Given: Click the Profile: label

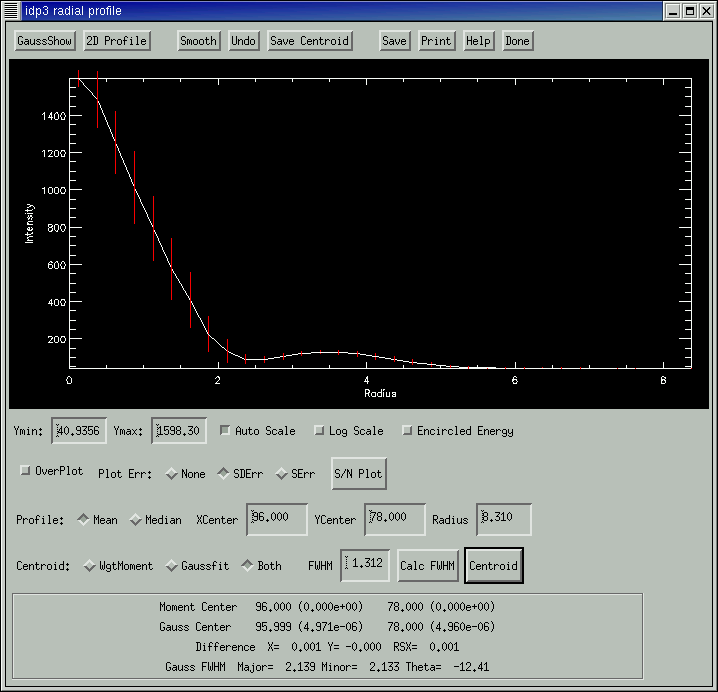Looking at the screenshot, I should 40,520.
